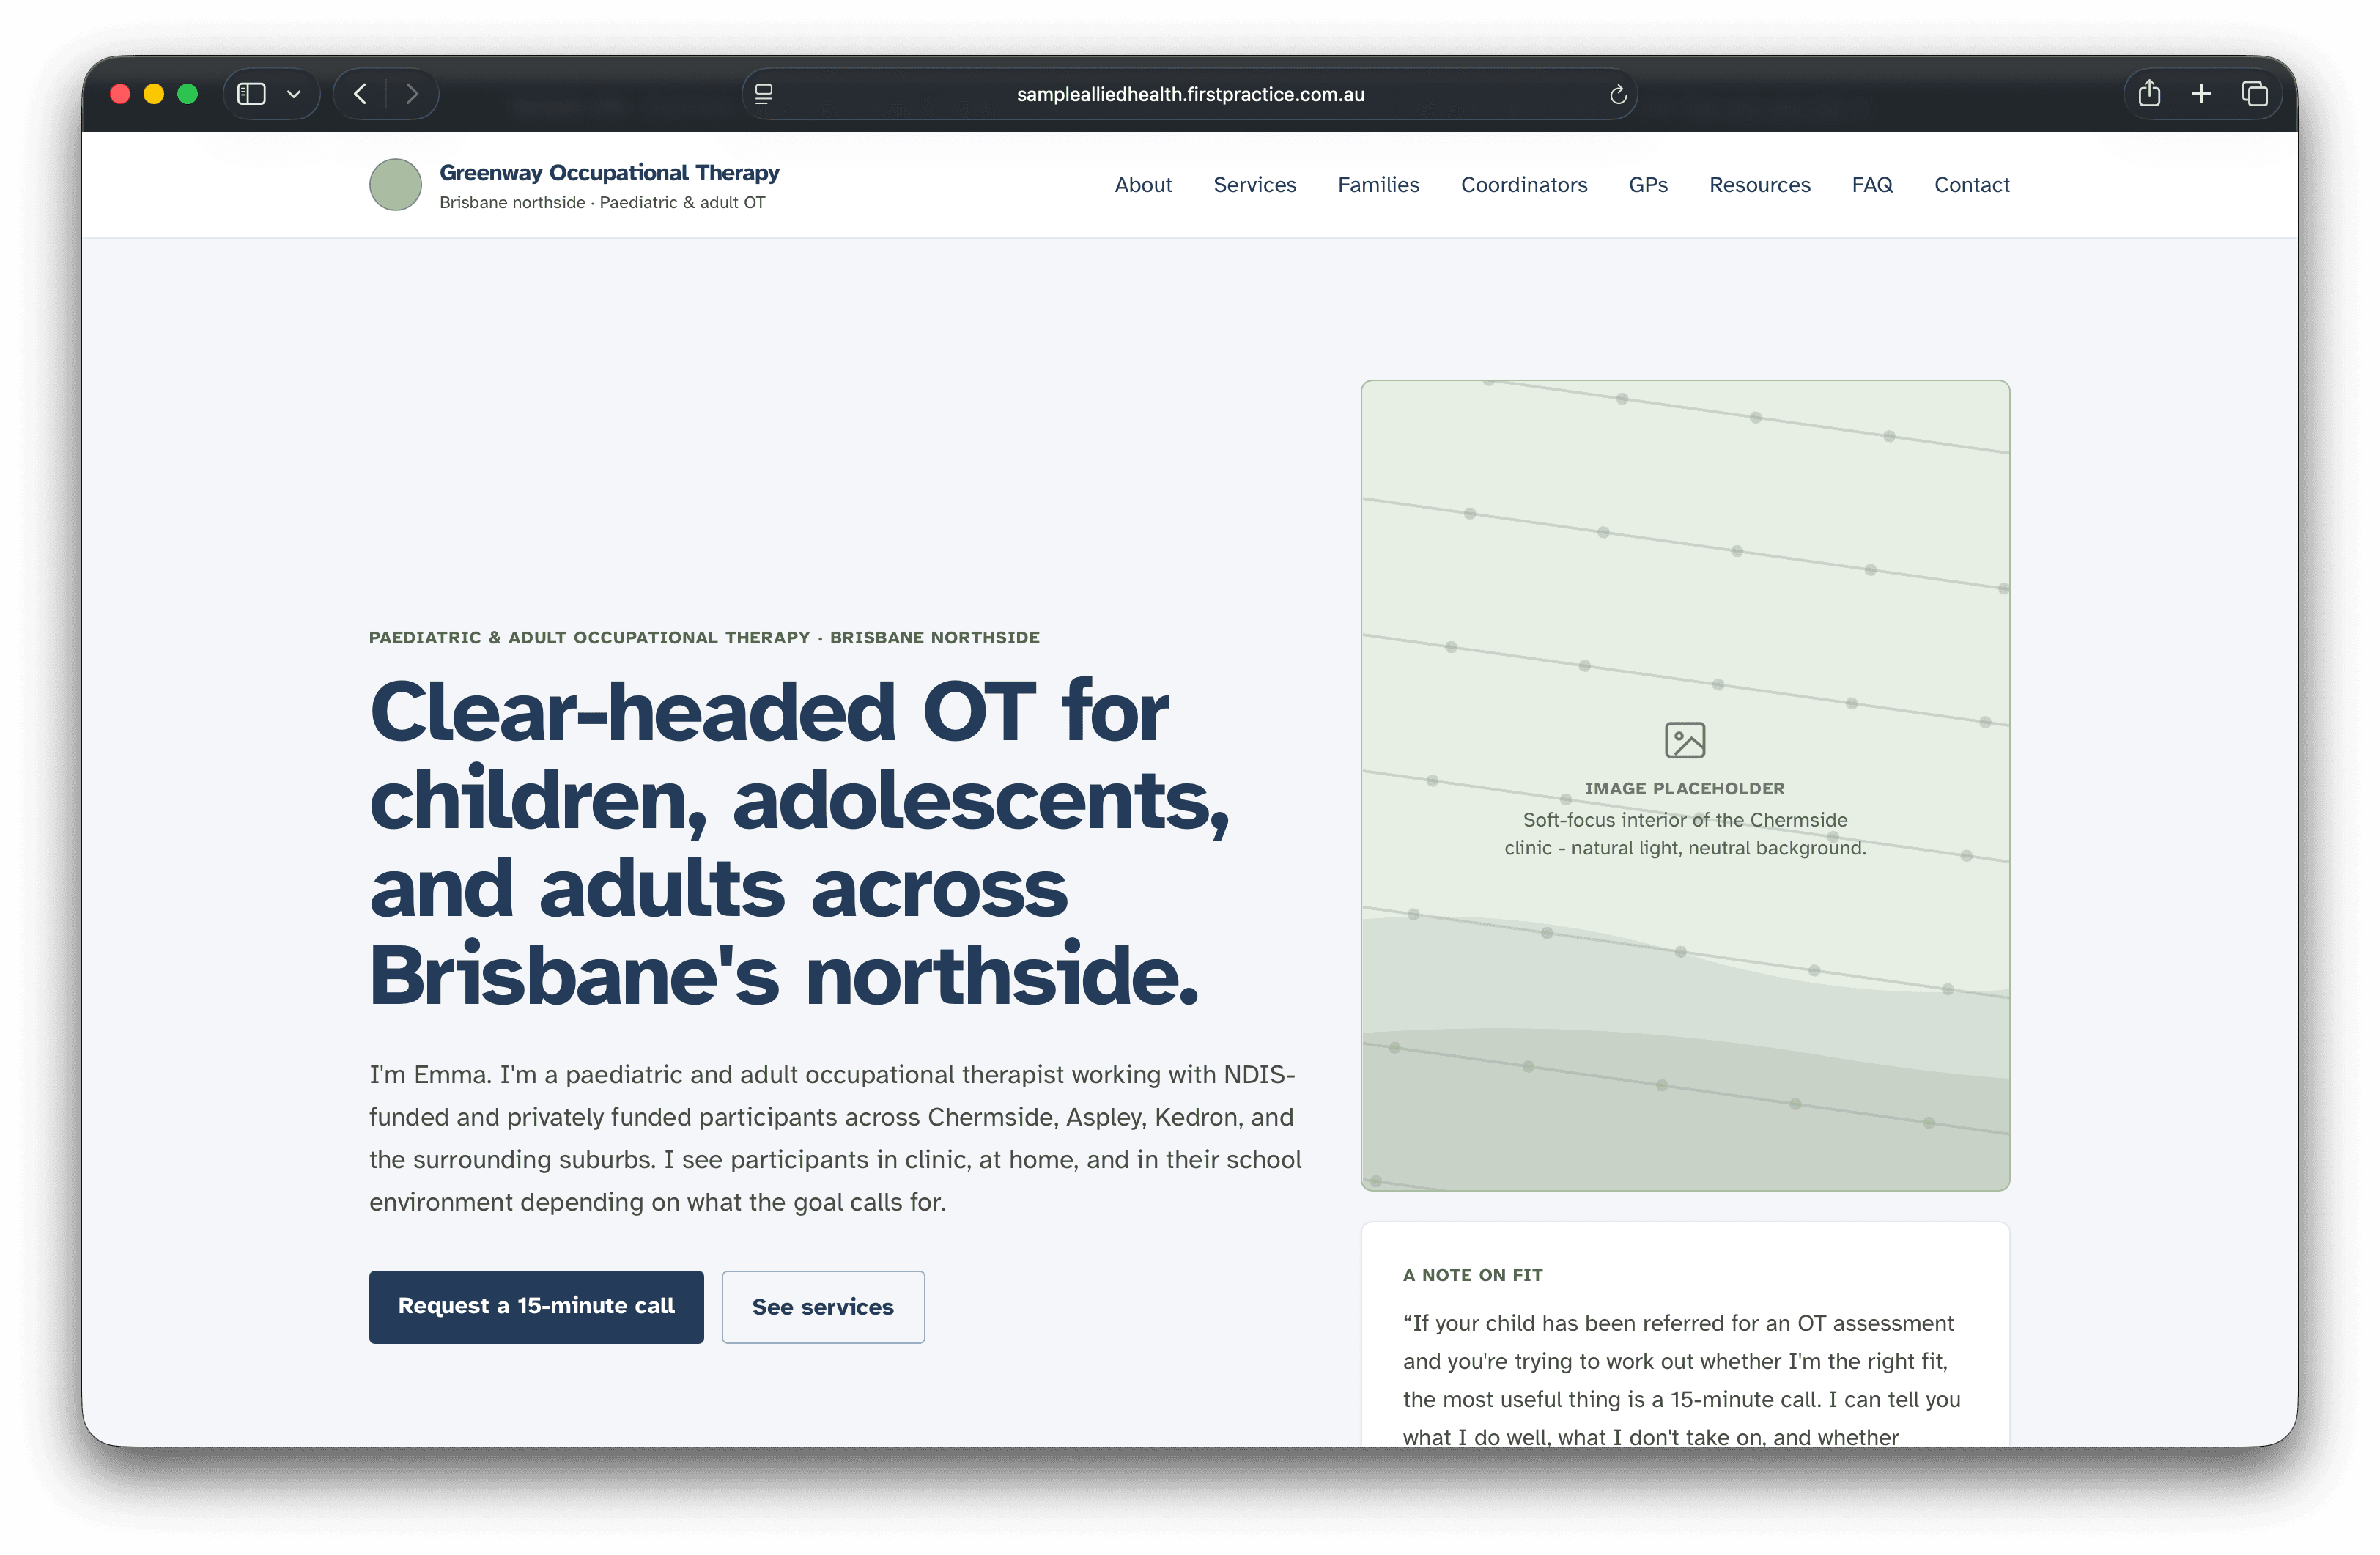Go back with the back arrow
This screenshot has height=1555, width=2380.
(360, 94)
